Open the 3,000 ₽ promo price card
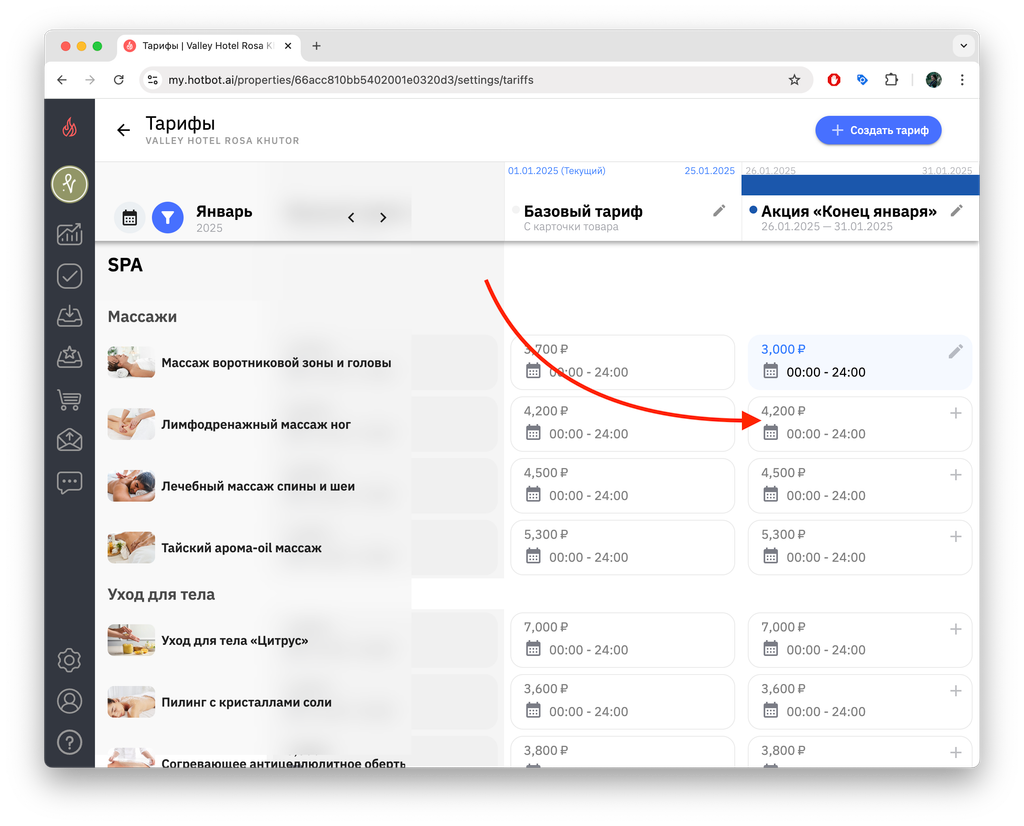 [x=859, y=362]
